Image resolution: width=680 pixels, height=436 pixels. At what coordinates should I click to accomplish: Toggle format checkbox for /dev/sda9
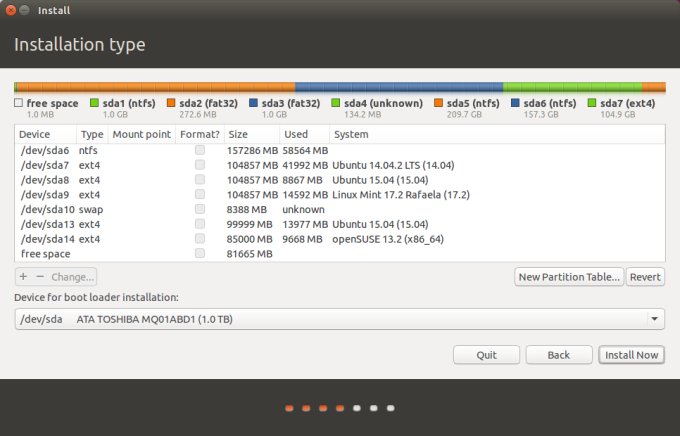pos(200,194)
